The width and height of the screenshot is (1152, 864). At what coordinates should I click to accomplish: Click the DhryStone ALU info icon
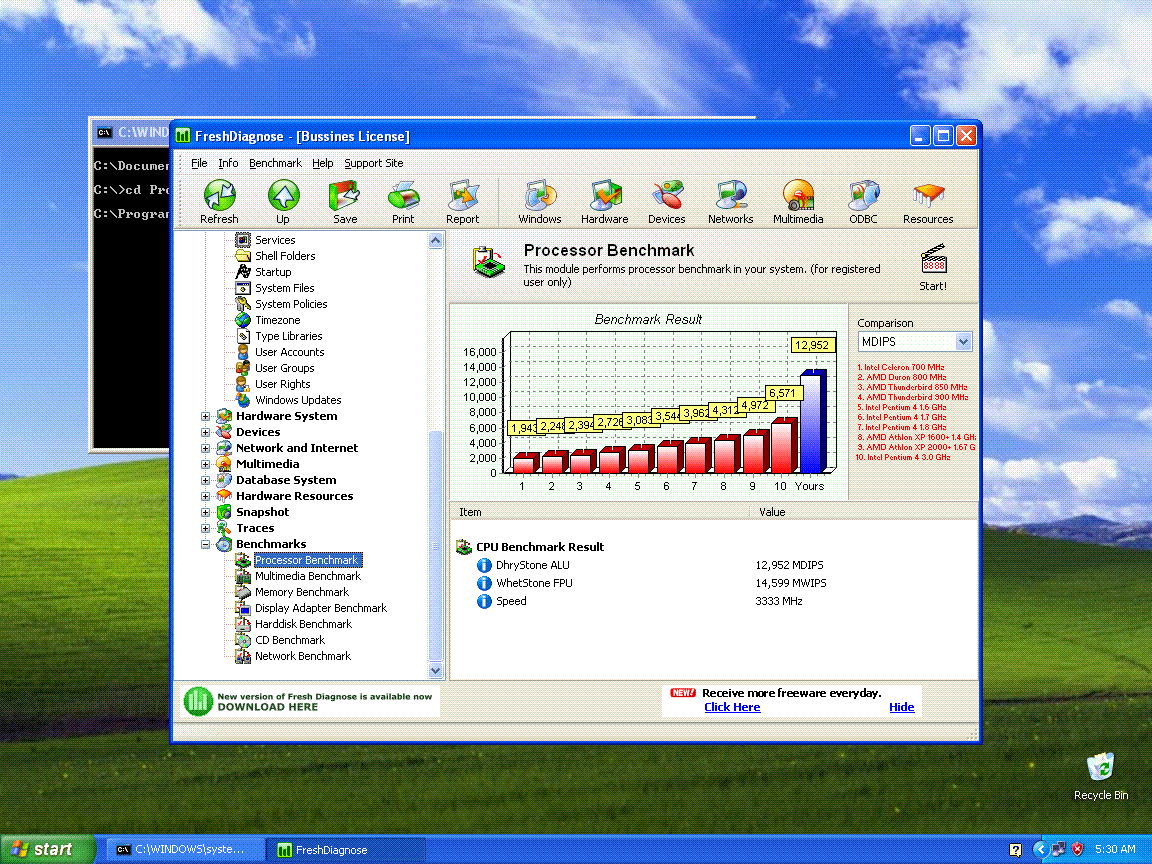pyautogui.click(x=484, y=565)
